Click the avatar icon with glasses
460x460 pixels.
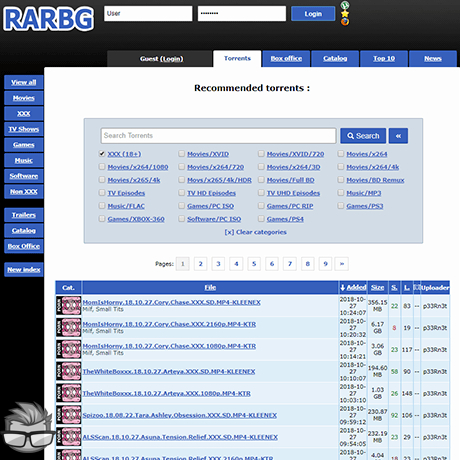pos(28,427)
